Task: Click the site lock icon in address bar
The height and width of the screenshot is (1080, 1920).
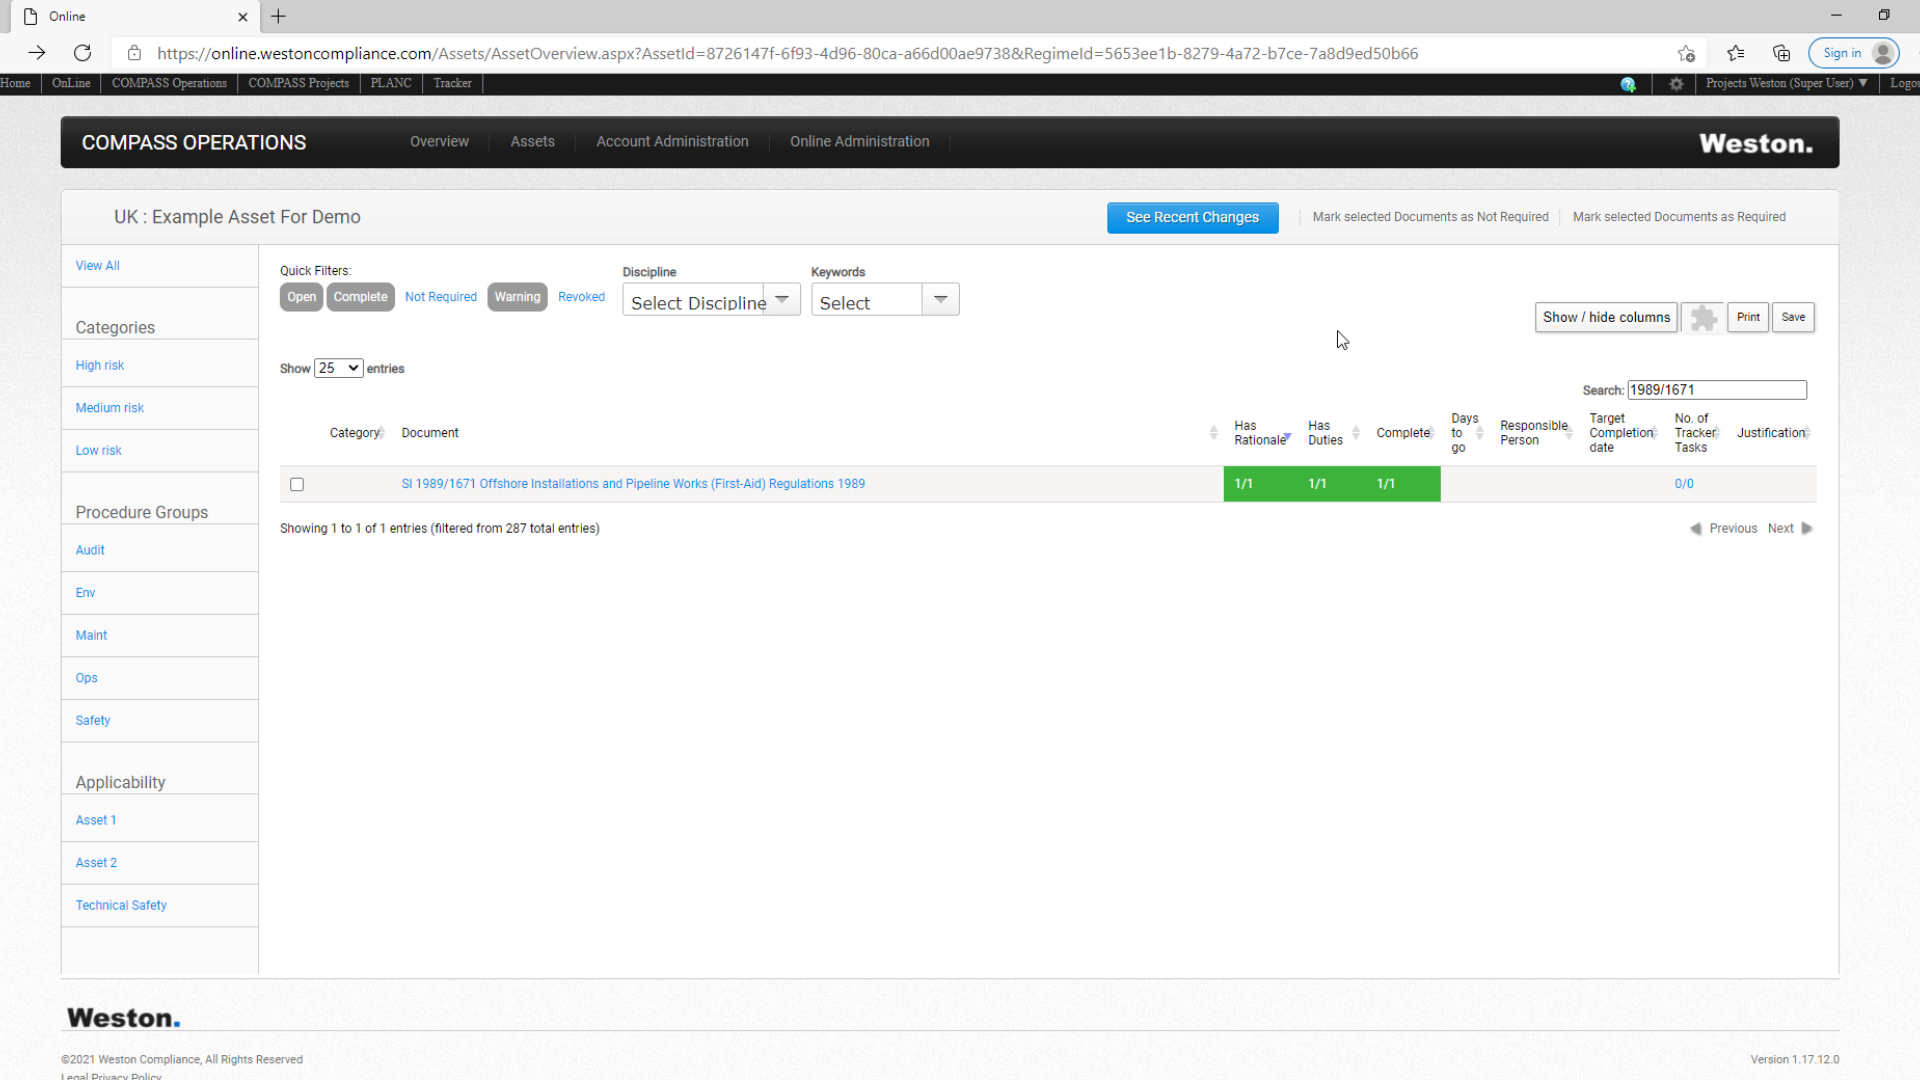Action: pyautogui.click(x=134, y=53)
